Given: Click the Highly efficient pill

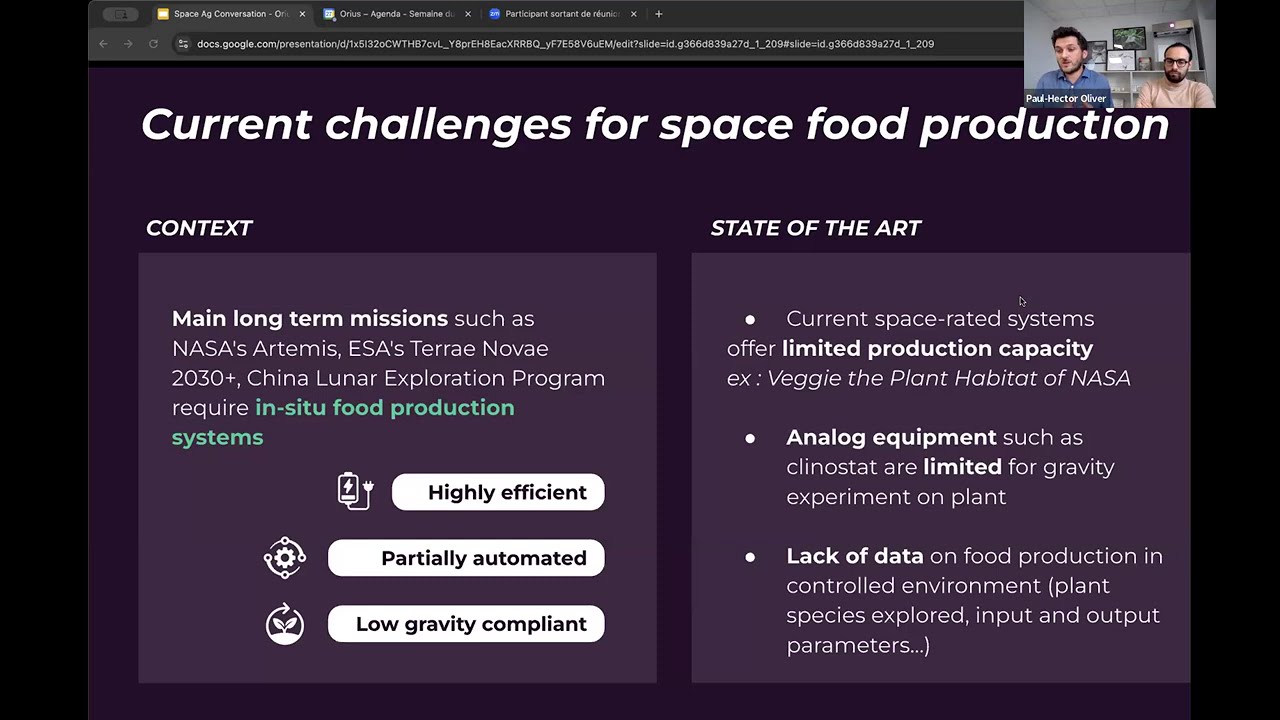Looking at the screenshot, I should 498,492.
